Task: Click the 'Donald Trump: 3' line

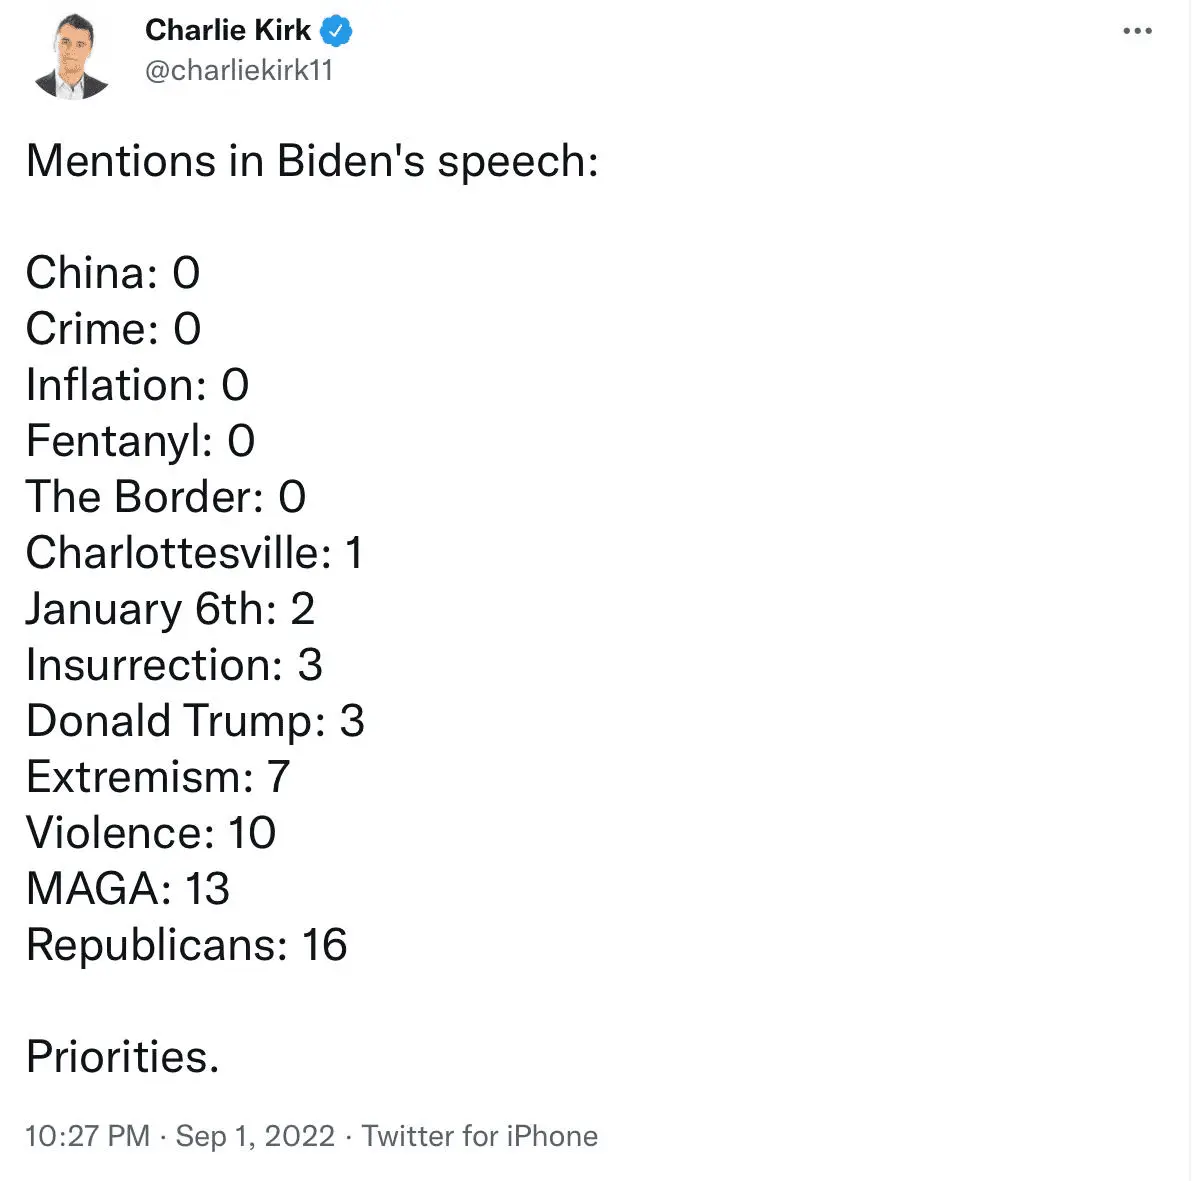Action: pyautogui.click(x=195, y=721)
